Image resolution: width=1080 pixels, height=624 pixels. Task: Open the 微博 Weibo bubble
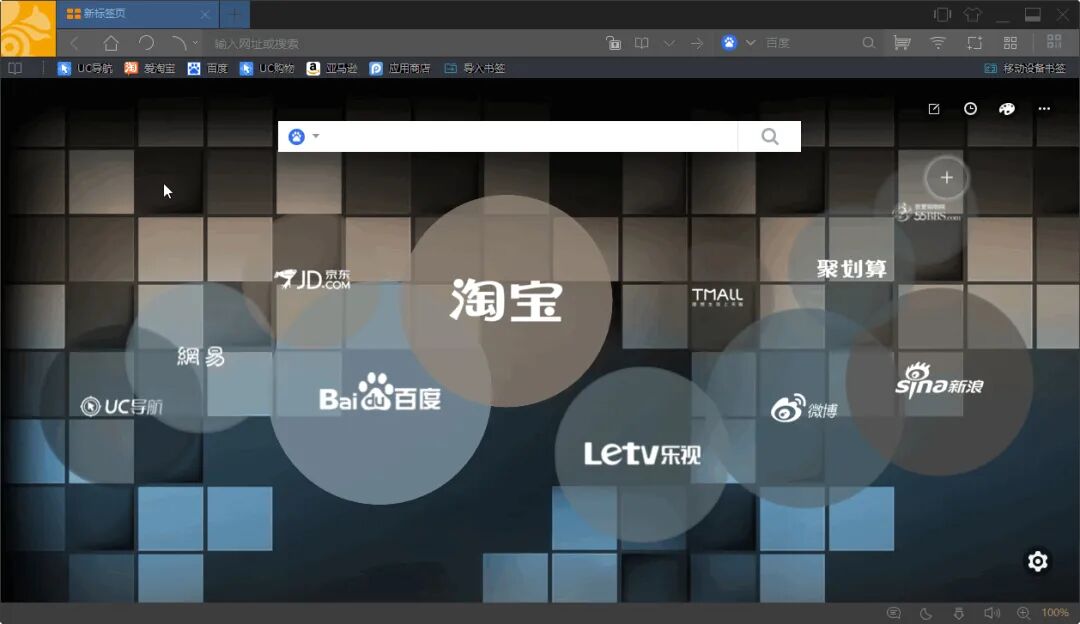click(804, 408)
